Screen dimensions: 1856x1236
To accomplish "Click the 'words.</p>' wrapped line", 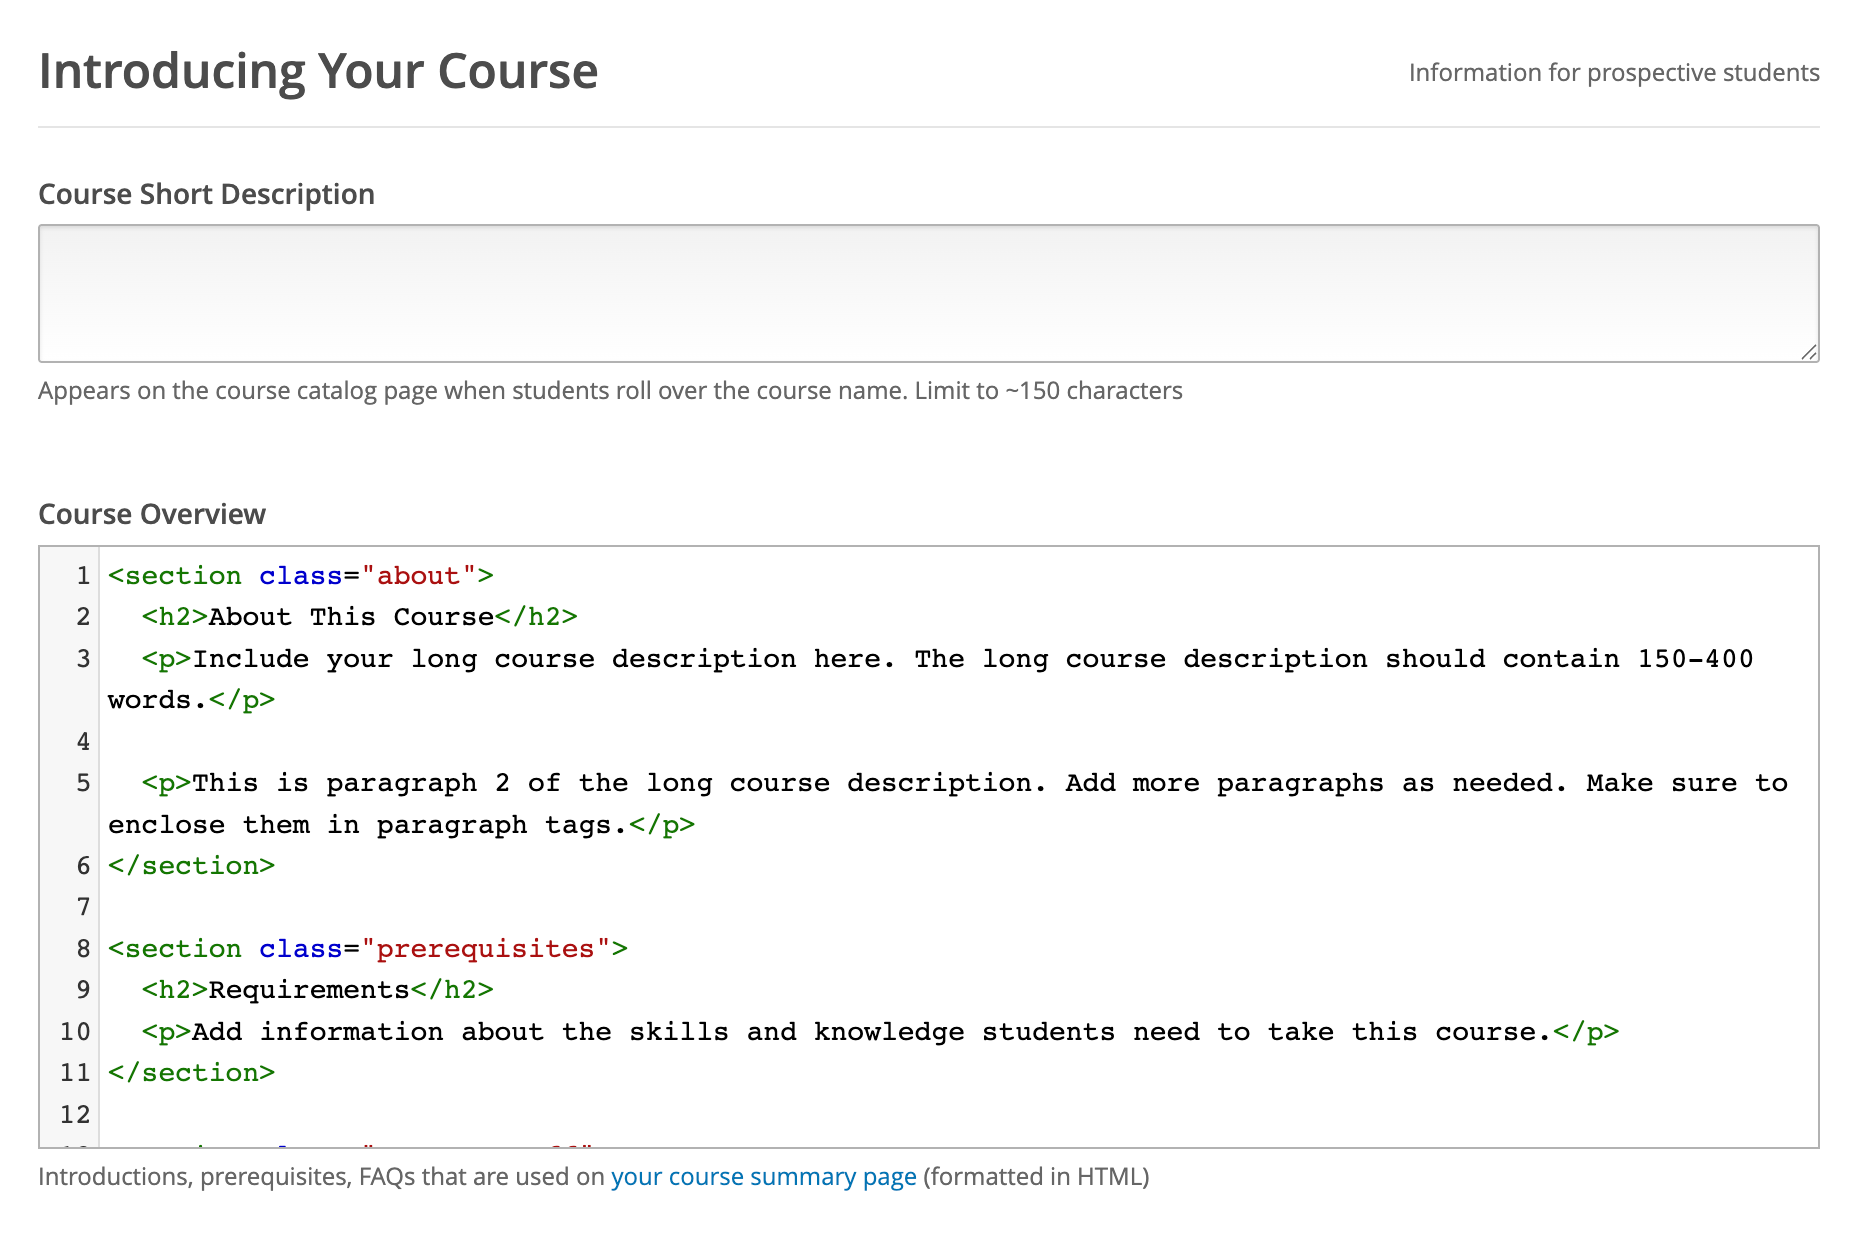I will [x=191, y=700].
